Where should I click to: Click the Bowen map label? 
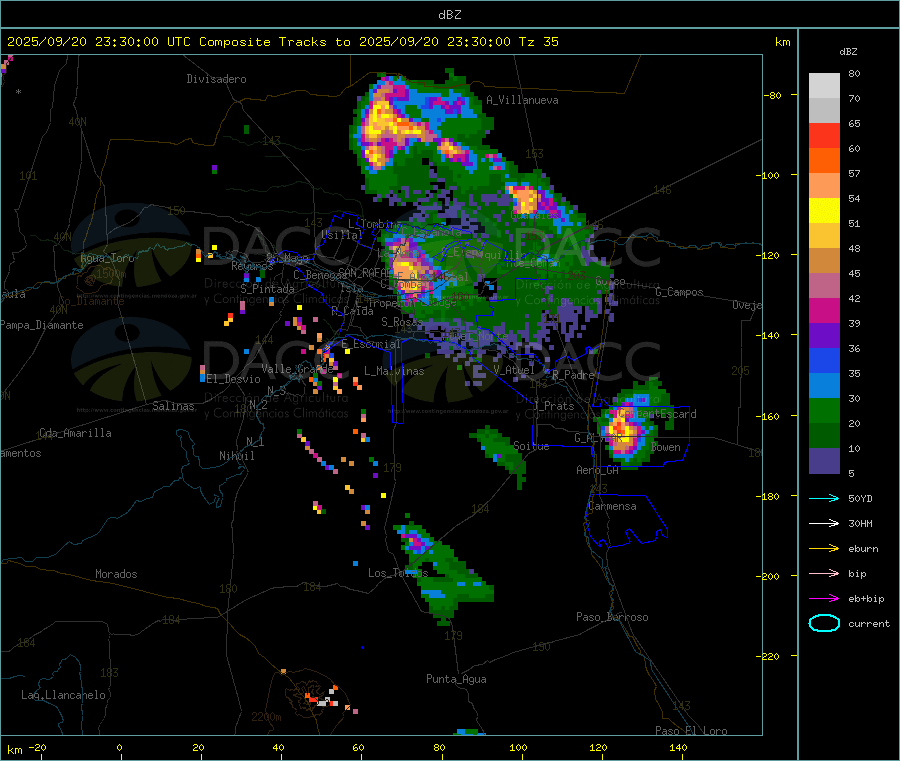coord(666,447)
